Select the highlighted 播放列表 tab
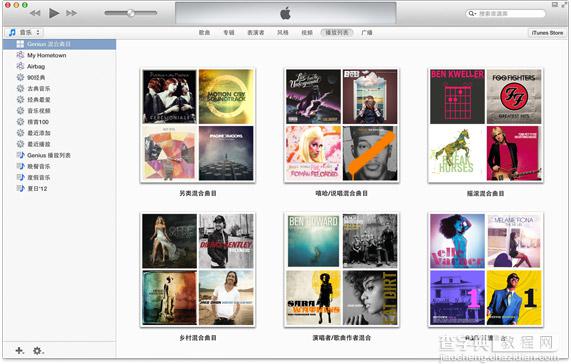 tap(337, 32)
